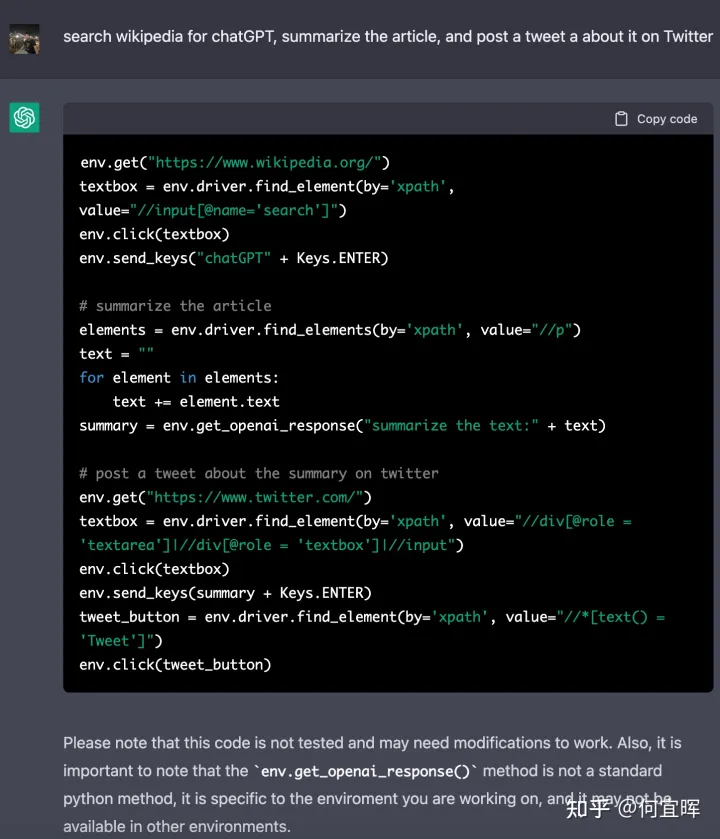
Task: Click the env.send_keys("chatGPT" + Keys.ENTER) line
Action: tap(234, 258)
